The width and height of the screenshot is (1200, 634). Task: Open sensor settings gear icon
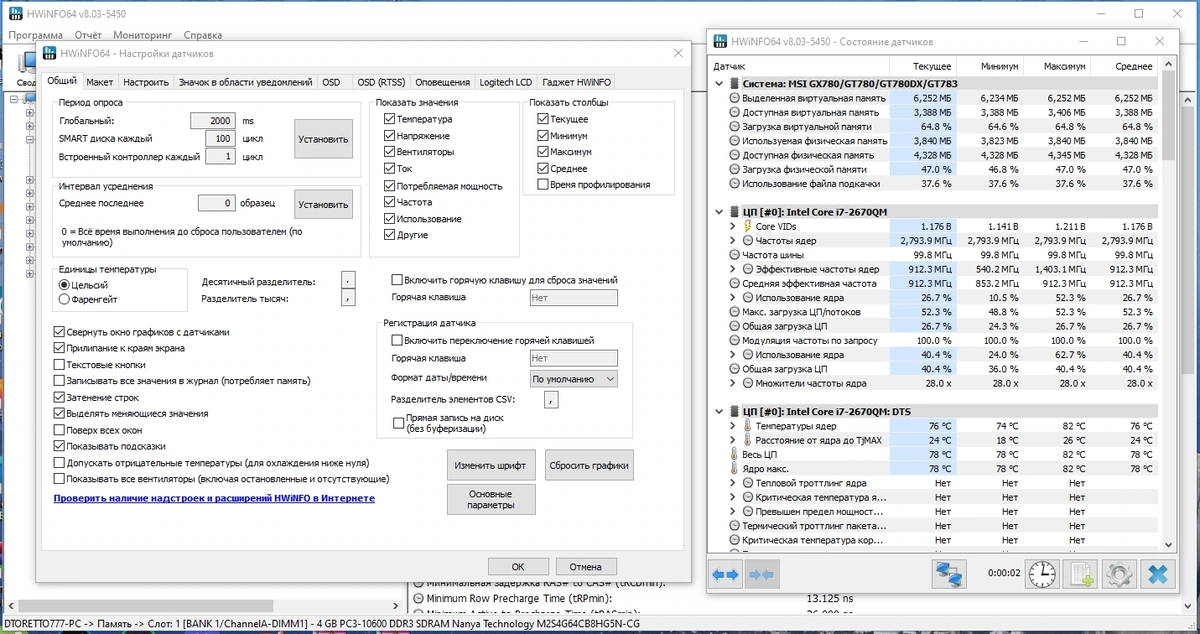[x=1118, y=574]
